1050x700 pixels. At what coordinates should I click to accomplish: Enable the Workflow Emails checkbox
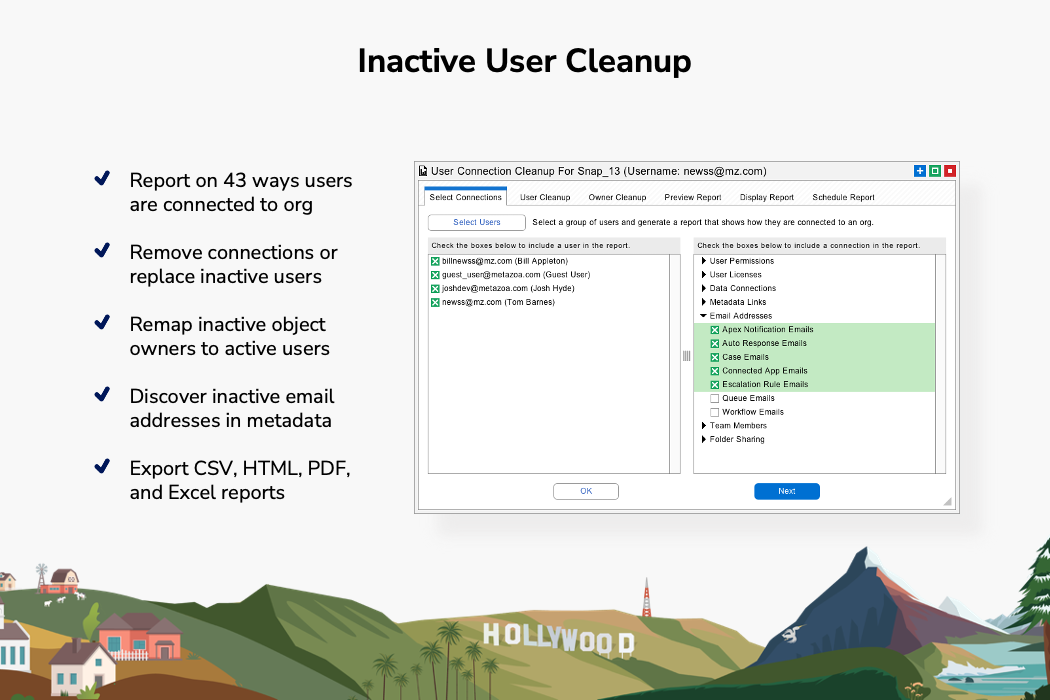pos(713,411)
